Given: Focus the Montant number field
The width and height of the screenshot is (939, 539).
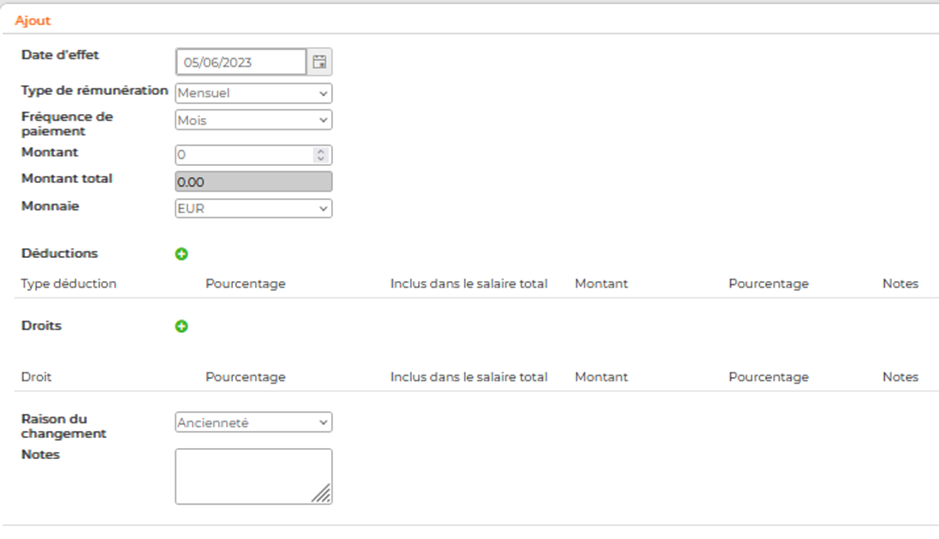Looking at the screenshot, I should pyautogui.click(x=244, y=155).
